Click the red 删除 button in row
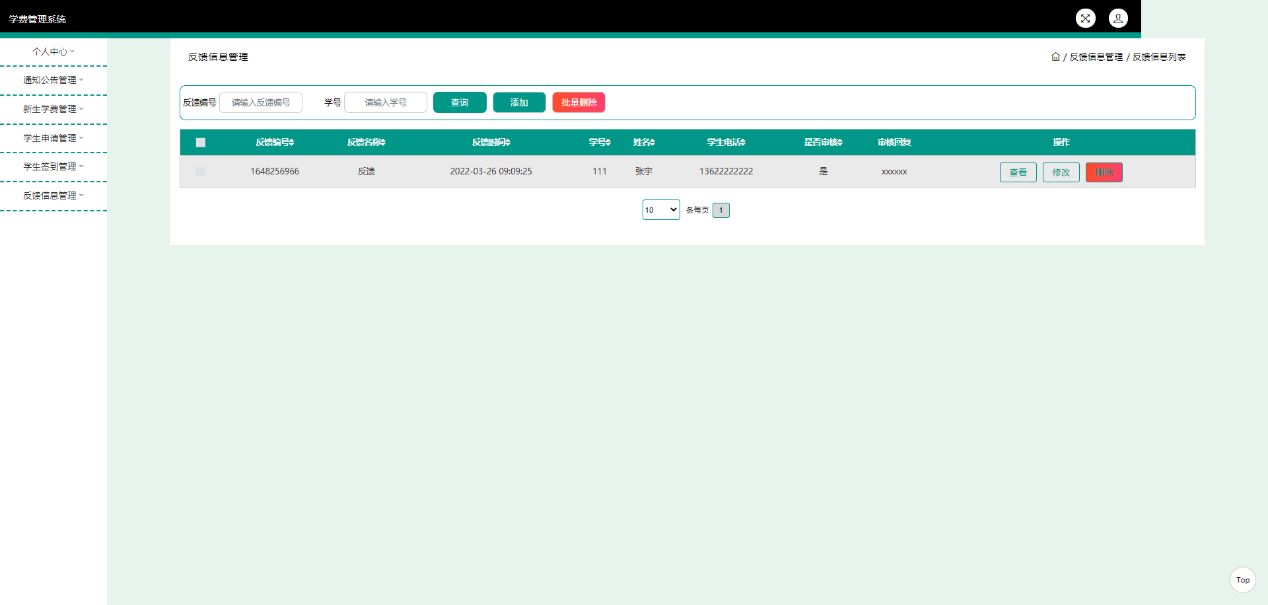 (1104, 172)
